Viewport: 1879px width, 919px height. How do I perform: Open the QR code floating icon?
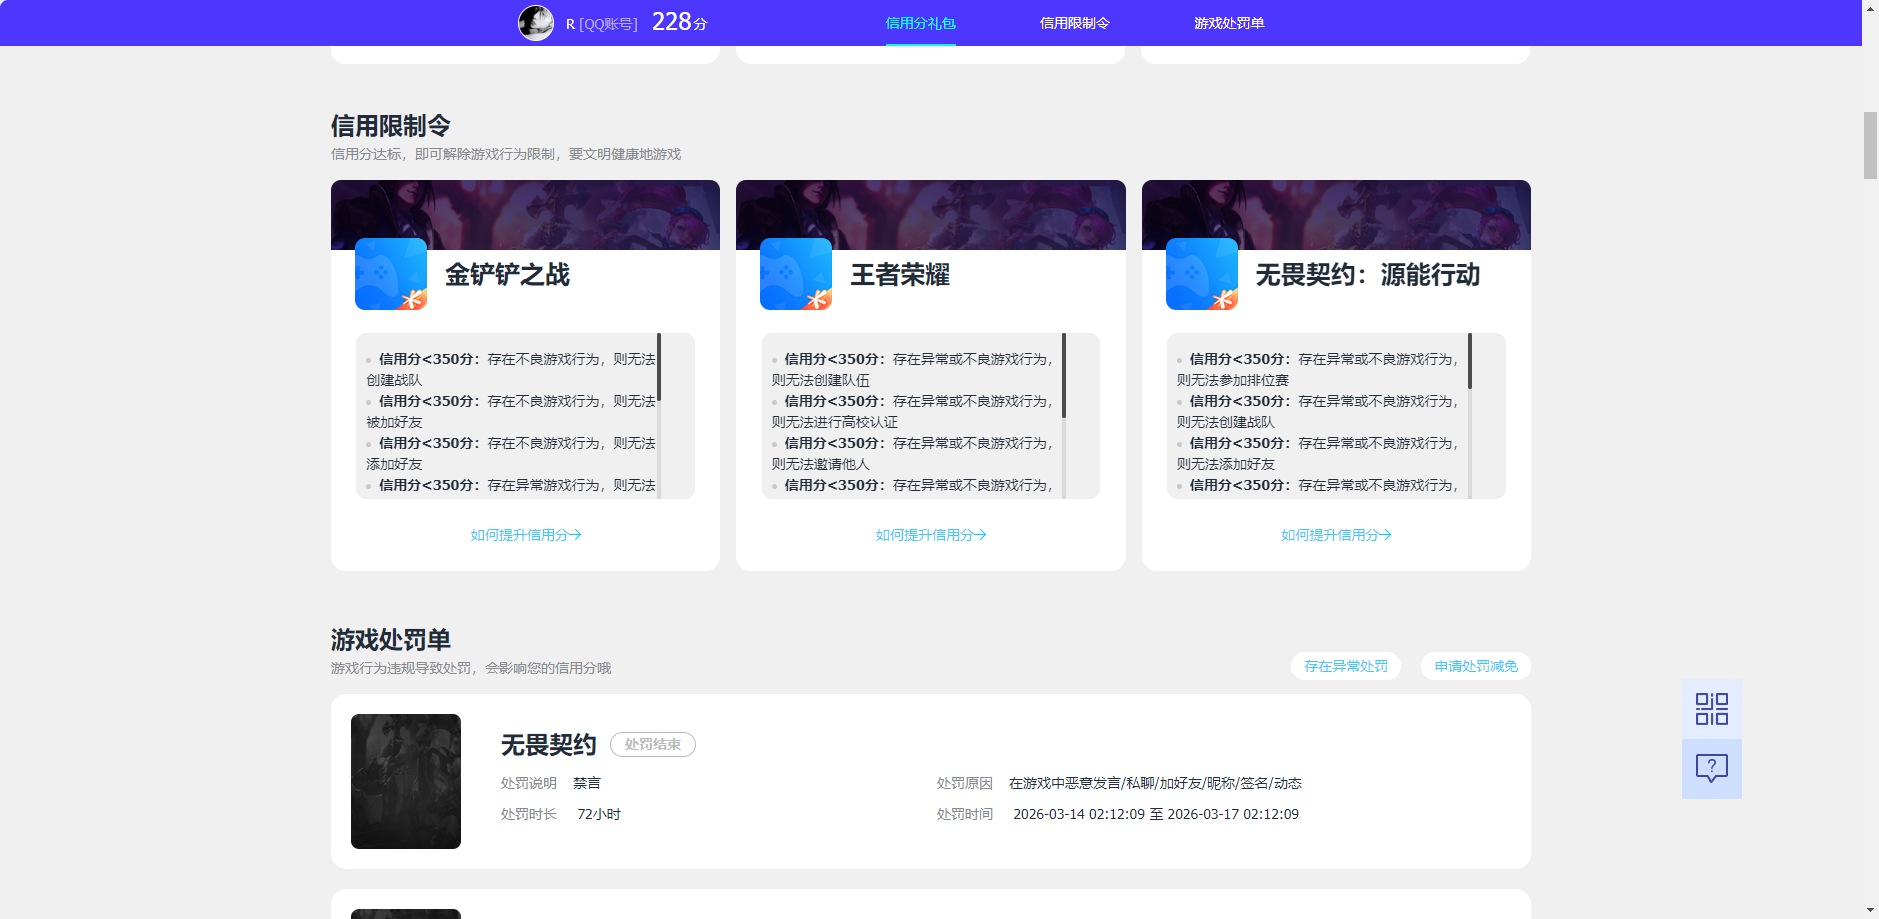[1711, 709]
